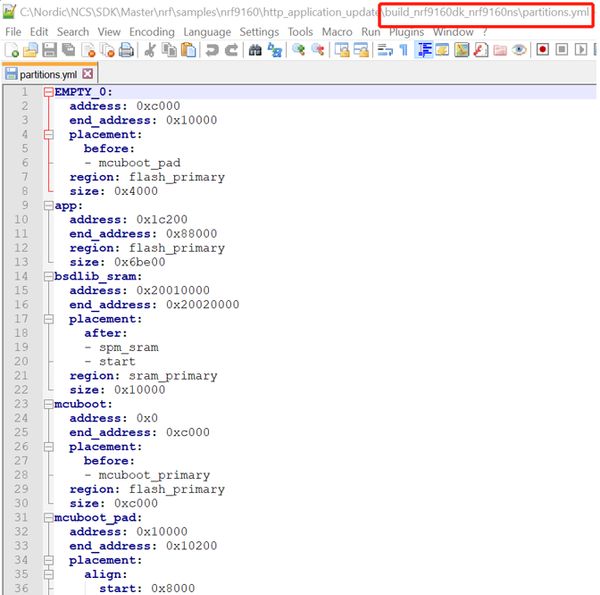
Task: Open the Search menu
Action: (x=73, y=32)
